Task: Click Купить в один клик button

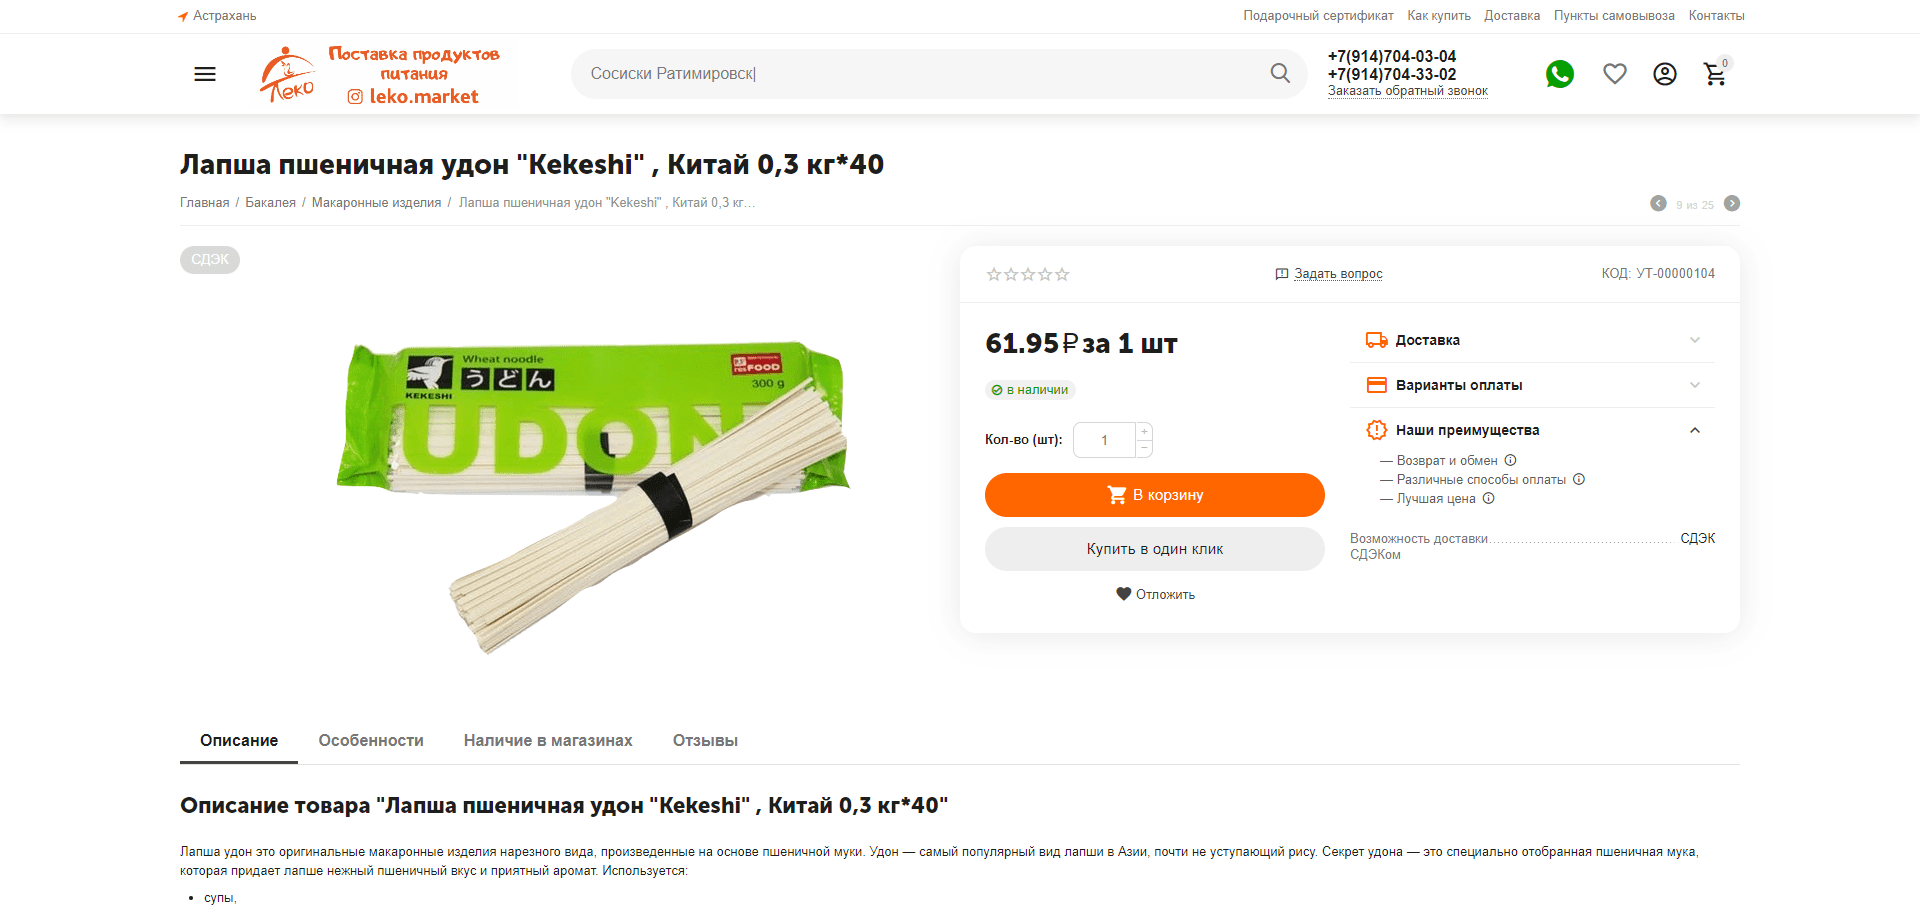Action: (x=1155, y=549)
